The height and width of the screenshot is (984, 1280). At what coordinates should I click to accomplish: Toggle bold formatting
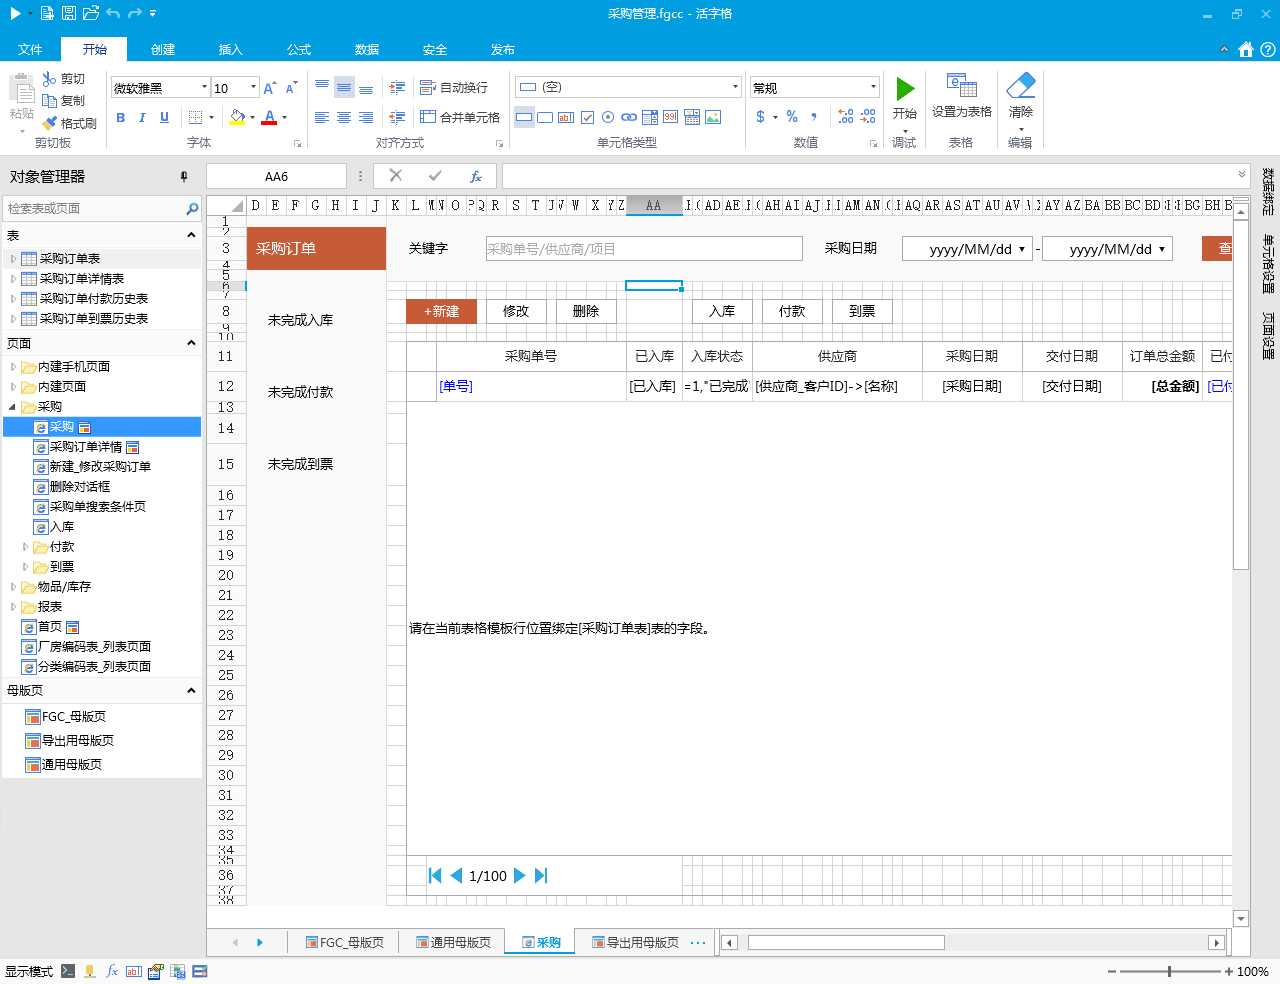pyautogui.click(x=121, y=118)
